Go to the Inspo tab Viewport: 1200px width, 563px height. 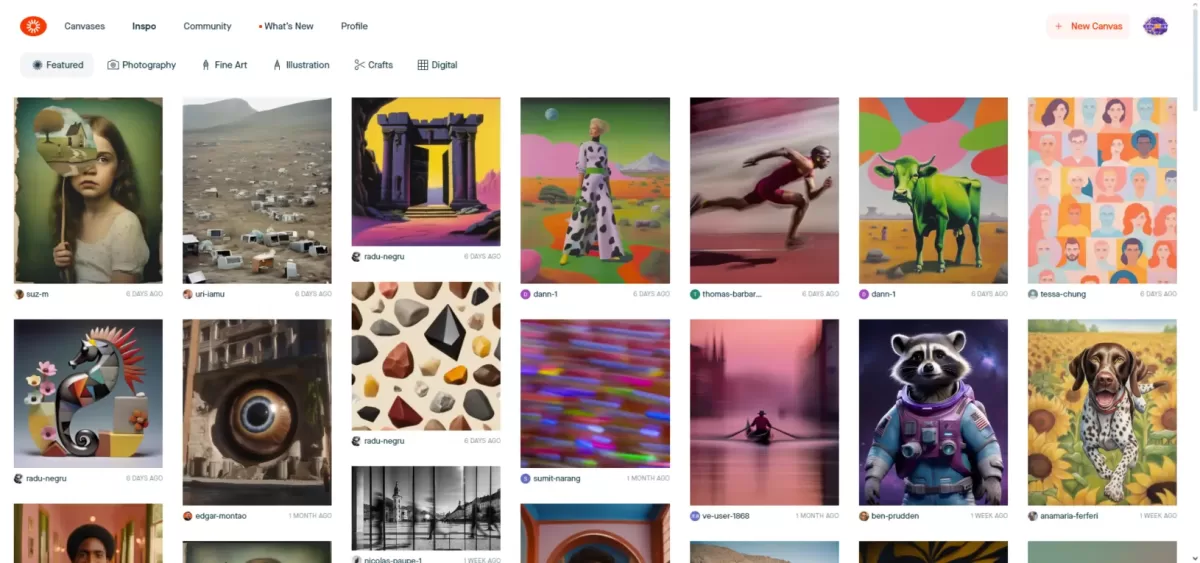[144, 26]
